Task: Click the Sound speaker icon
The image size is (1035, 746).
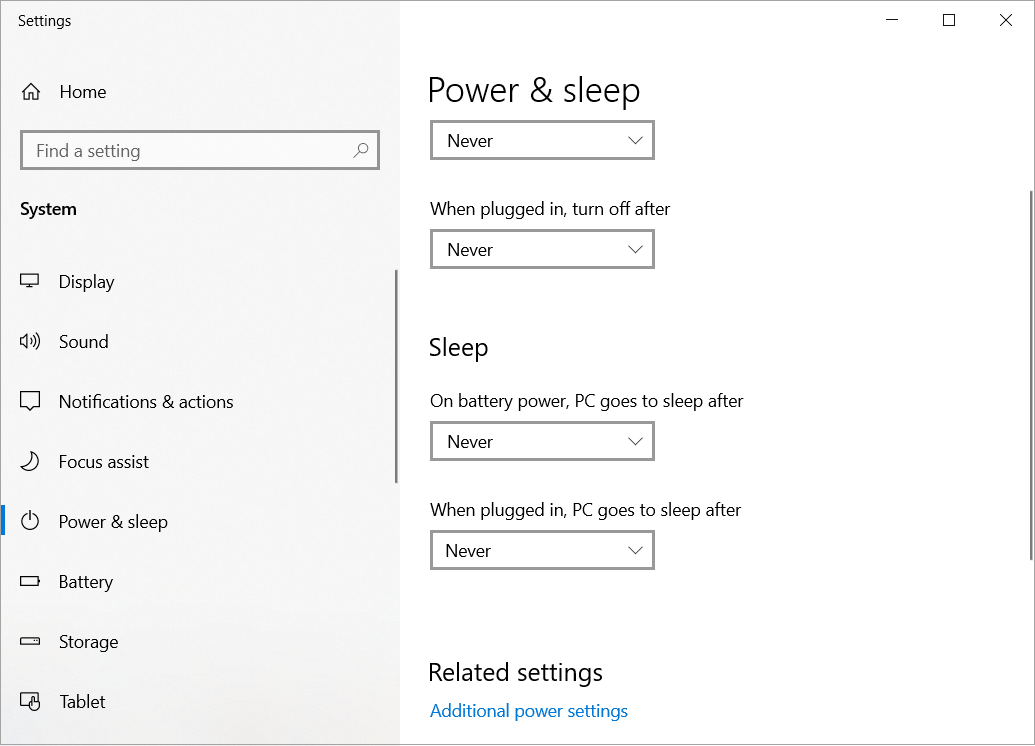Action: point(30,341)
